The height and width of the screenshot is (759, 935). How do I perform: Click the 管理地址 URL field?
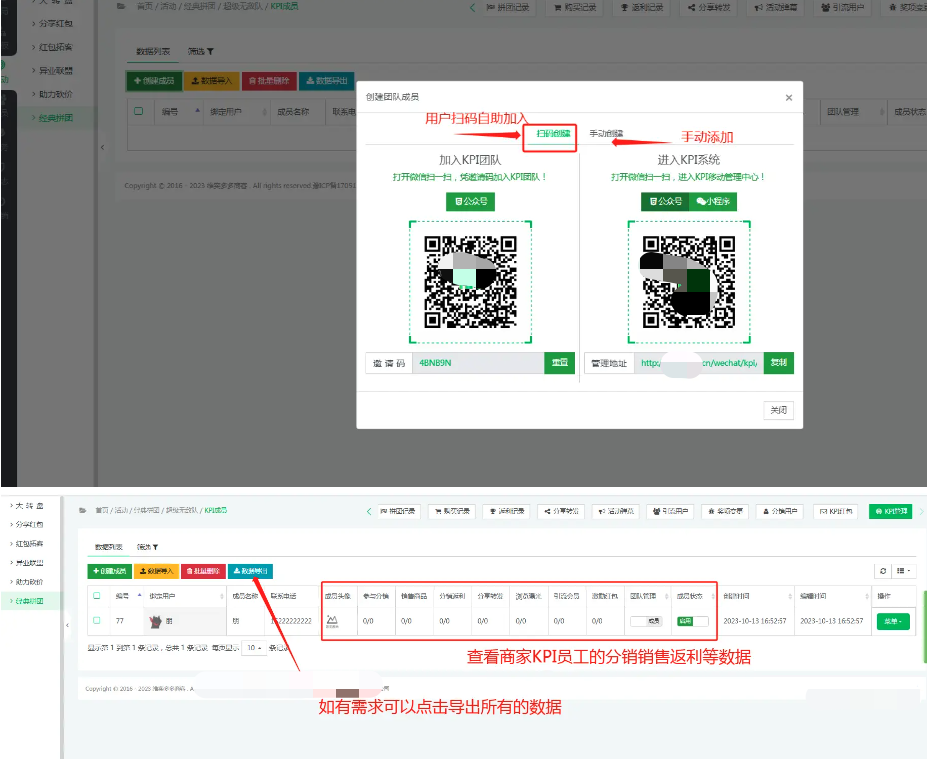[699, 363]
